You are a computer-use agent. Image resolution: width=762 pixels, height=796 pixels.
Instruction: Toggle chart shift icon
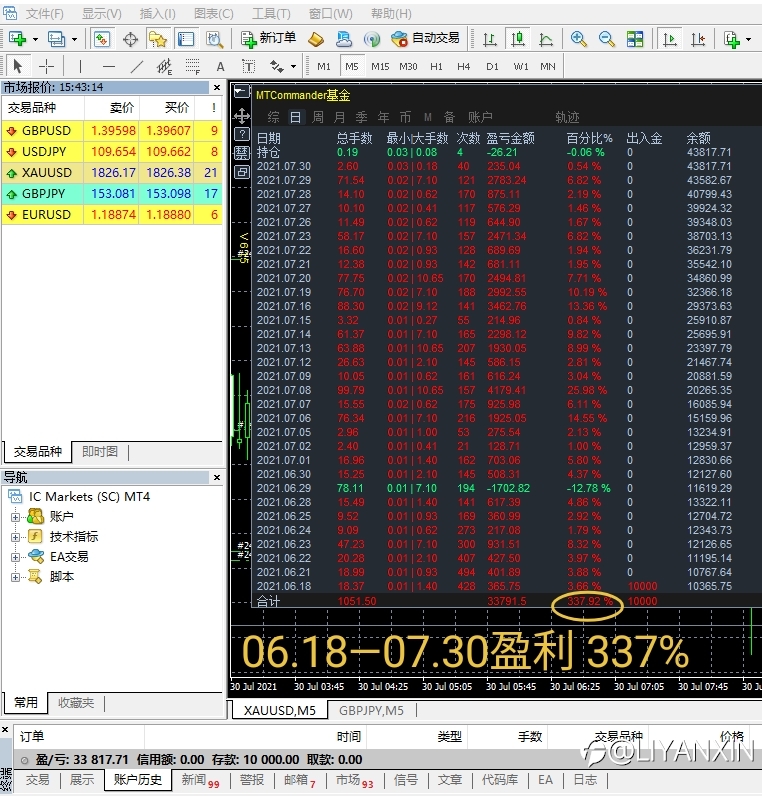click(698, 39)
